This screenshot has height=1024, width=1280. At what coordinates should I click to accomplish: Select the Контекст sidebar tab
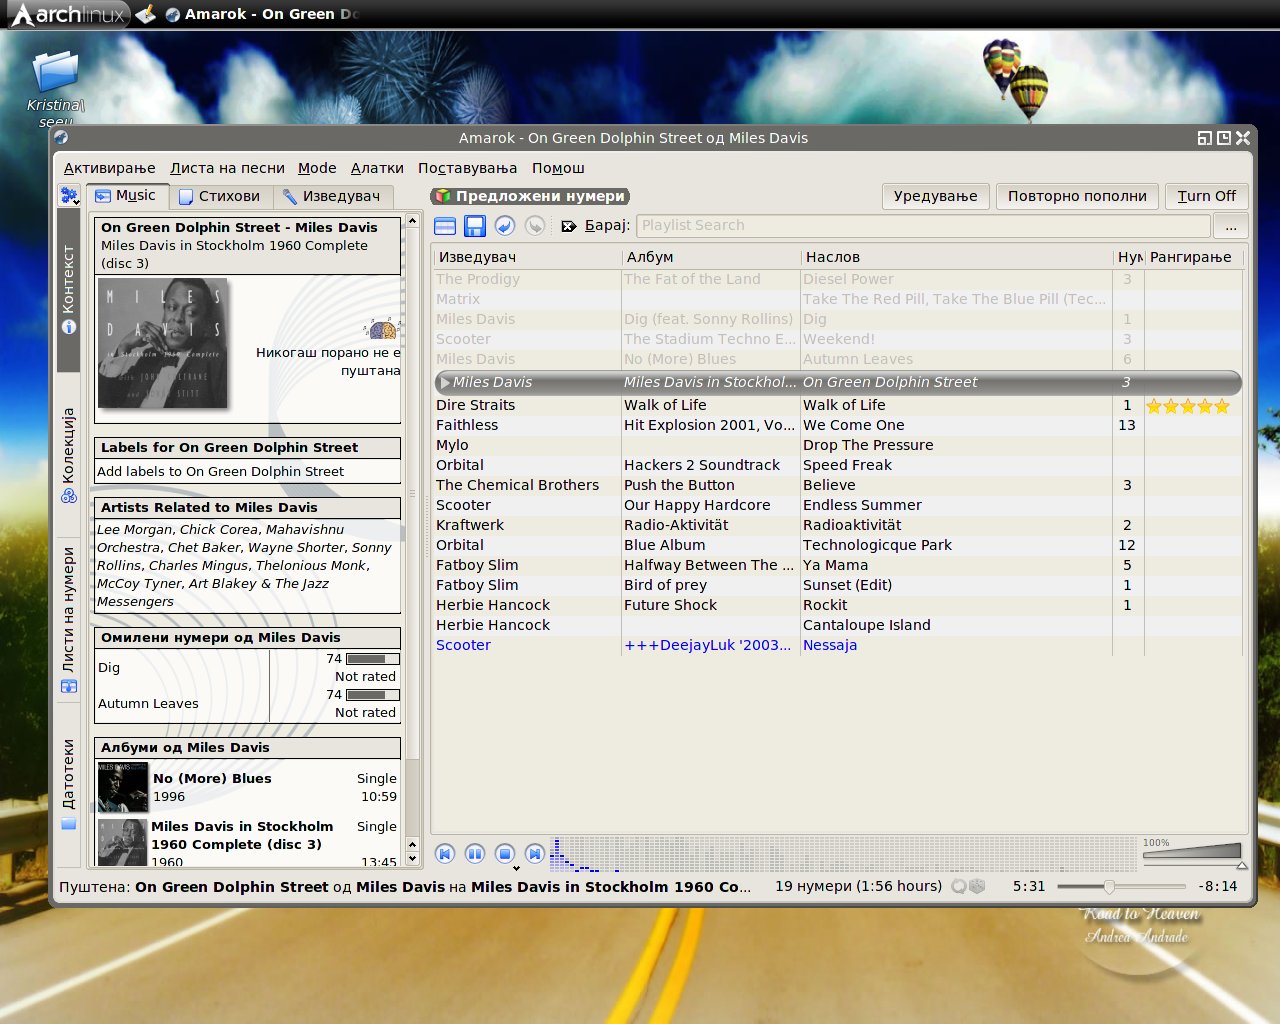point(69,289)
